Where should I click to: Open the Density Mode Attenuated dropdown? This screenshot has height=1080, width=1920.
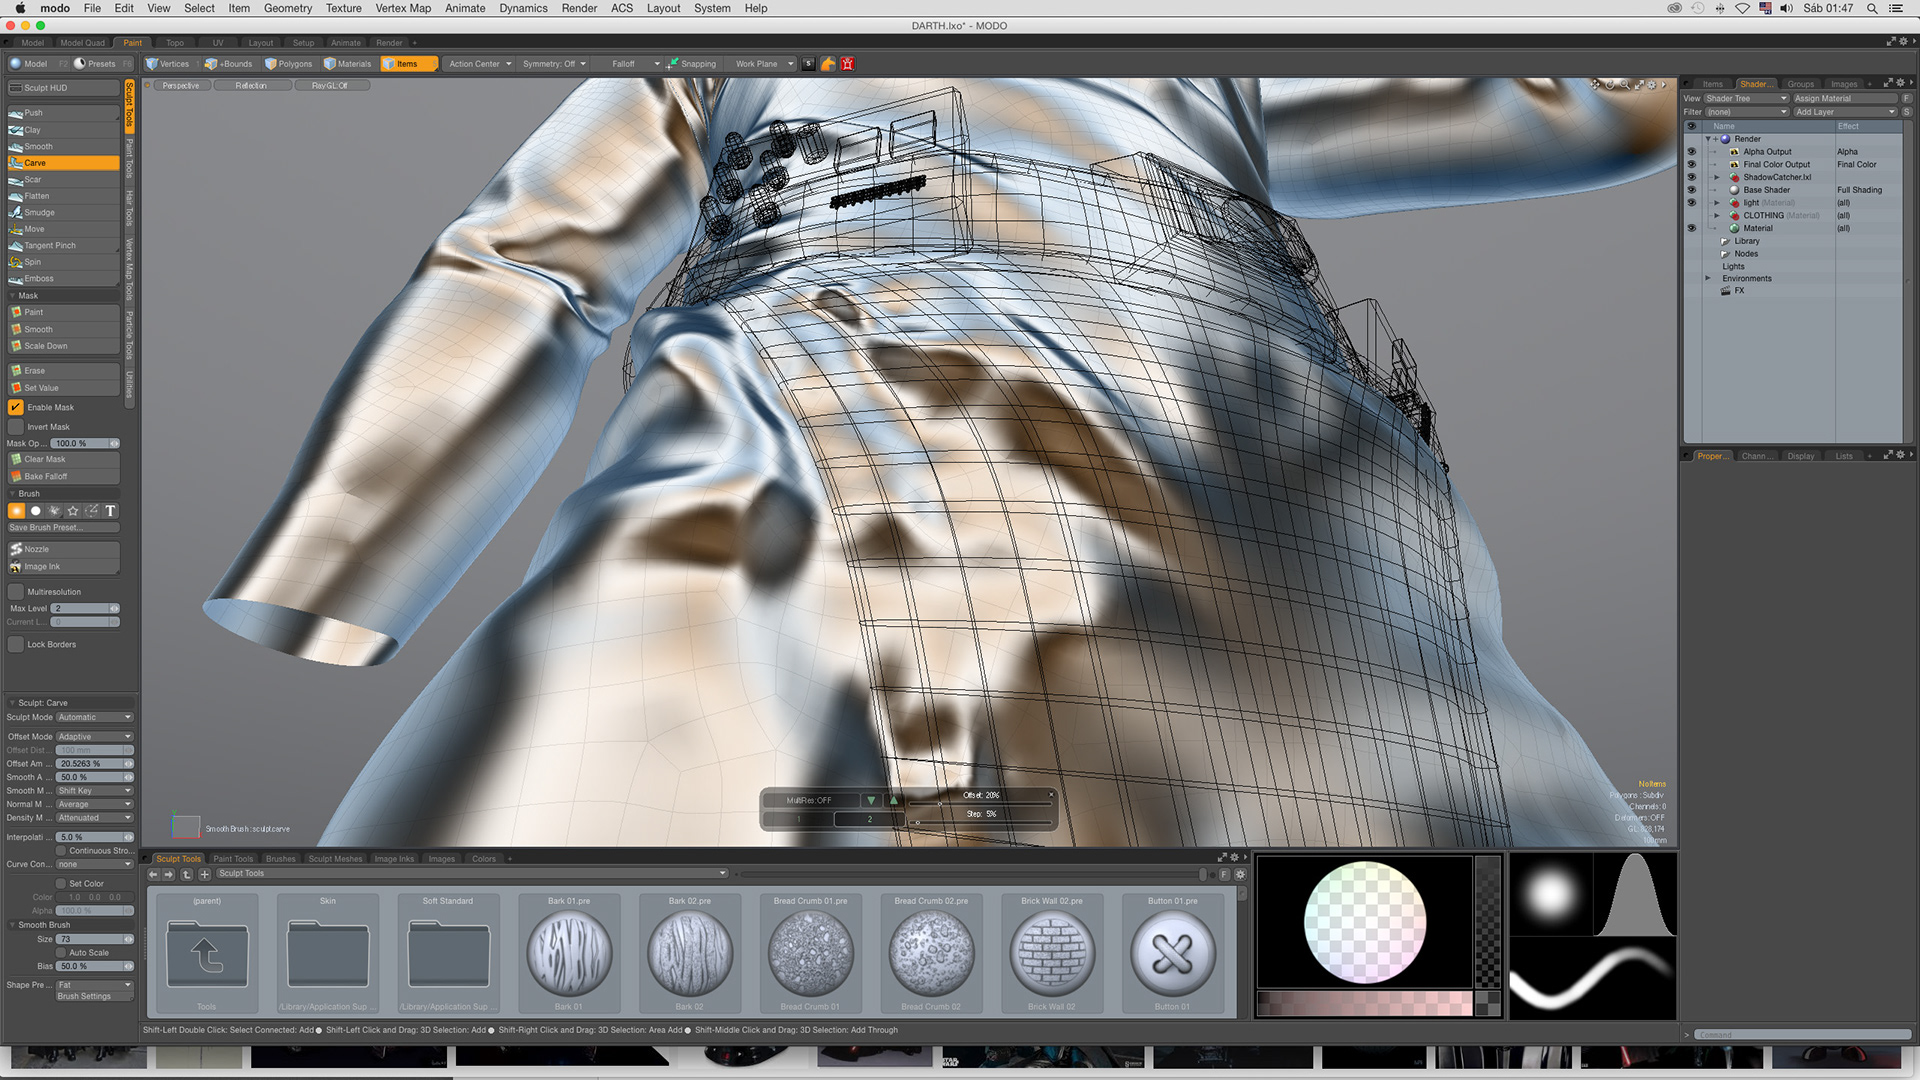coord(94,818)
